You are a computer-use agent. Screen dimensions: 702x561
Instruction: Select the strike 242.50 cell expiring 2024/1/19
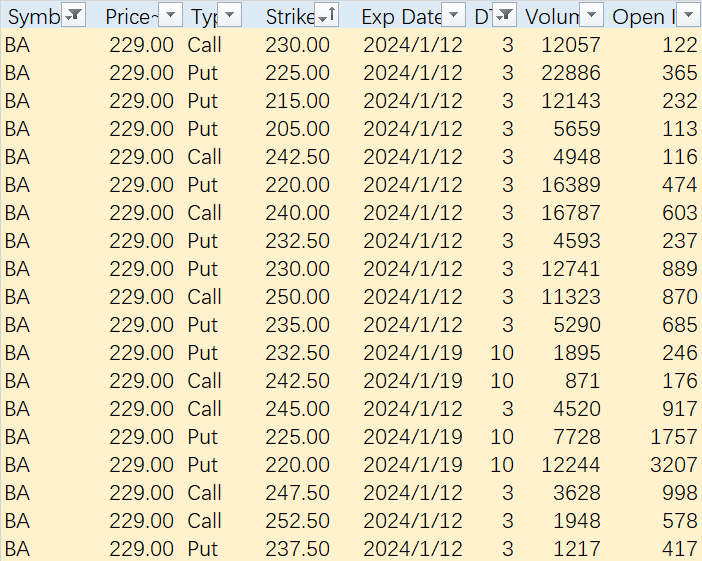coord(297,381)
